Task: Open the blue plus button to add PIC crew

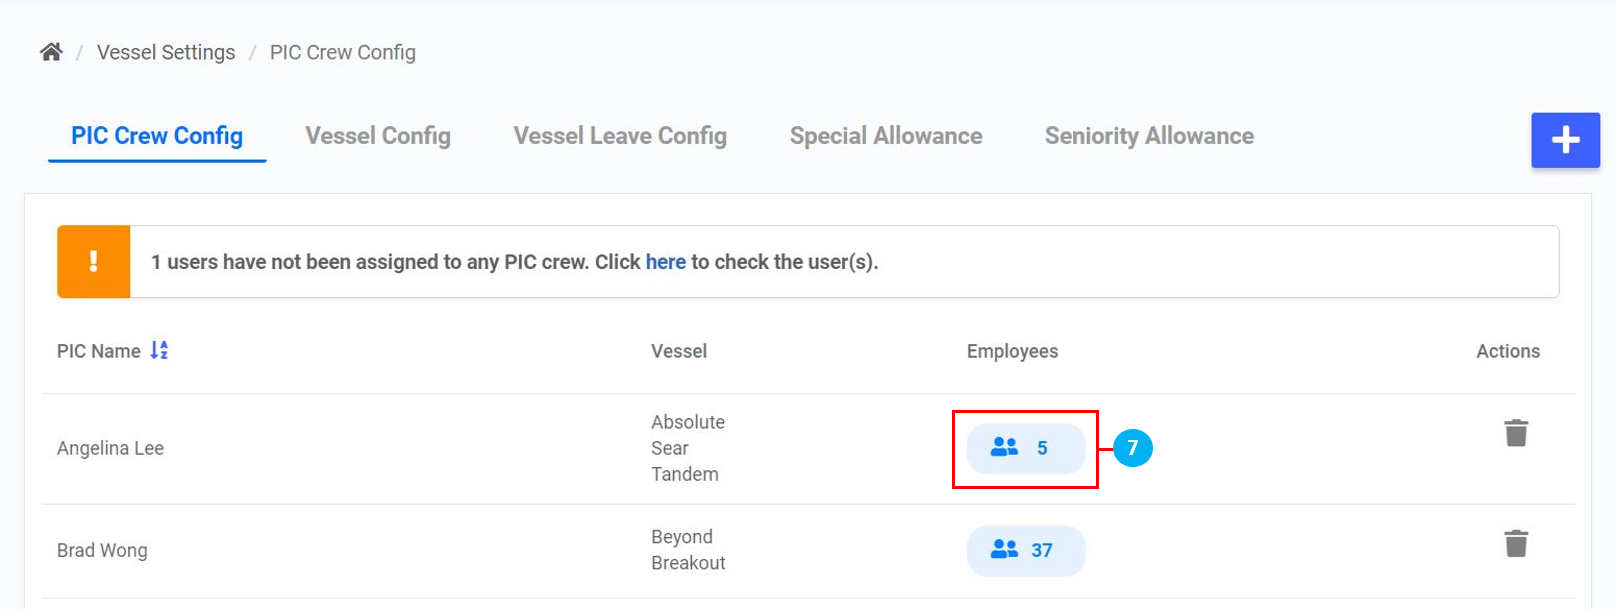Action: [1565, 139]
